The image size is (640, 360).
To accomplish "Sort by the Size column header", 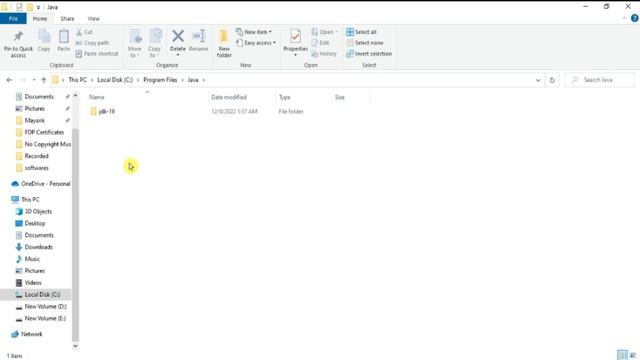I will (340, 97).
